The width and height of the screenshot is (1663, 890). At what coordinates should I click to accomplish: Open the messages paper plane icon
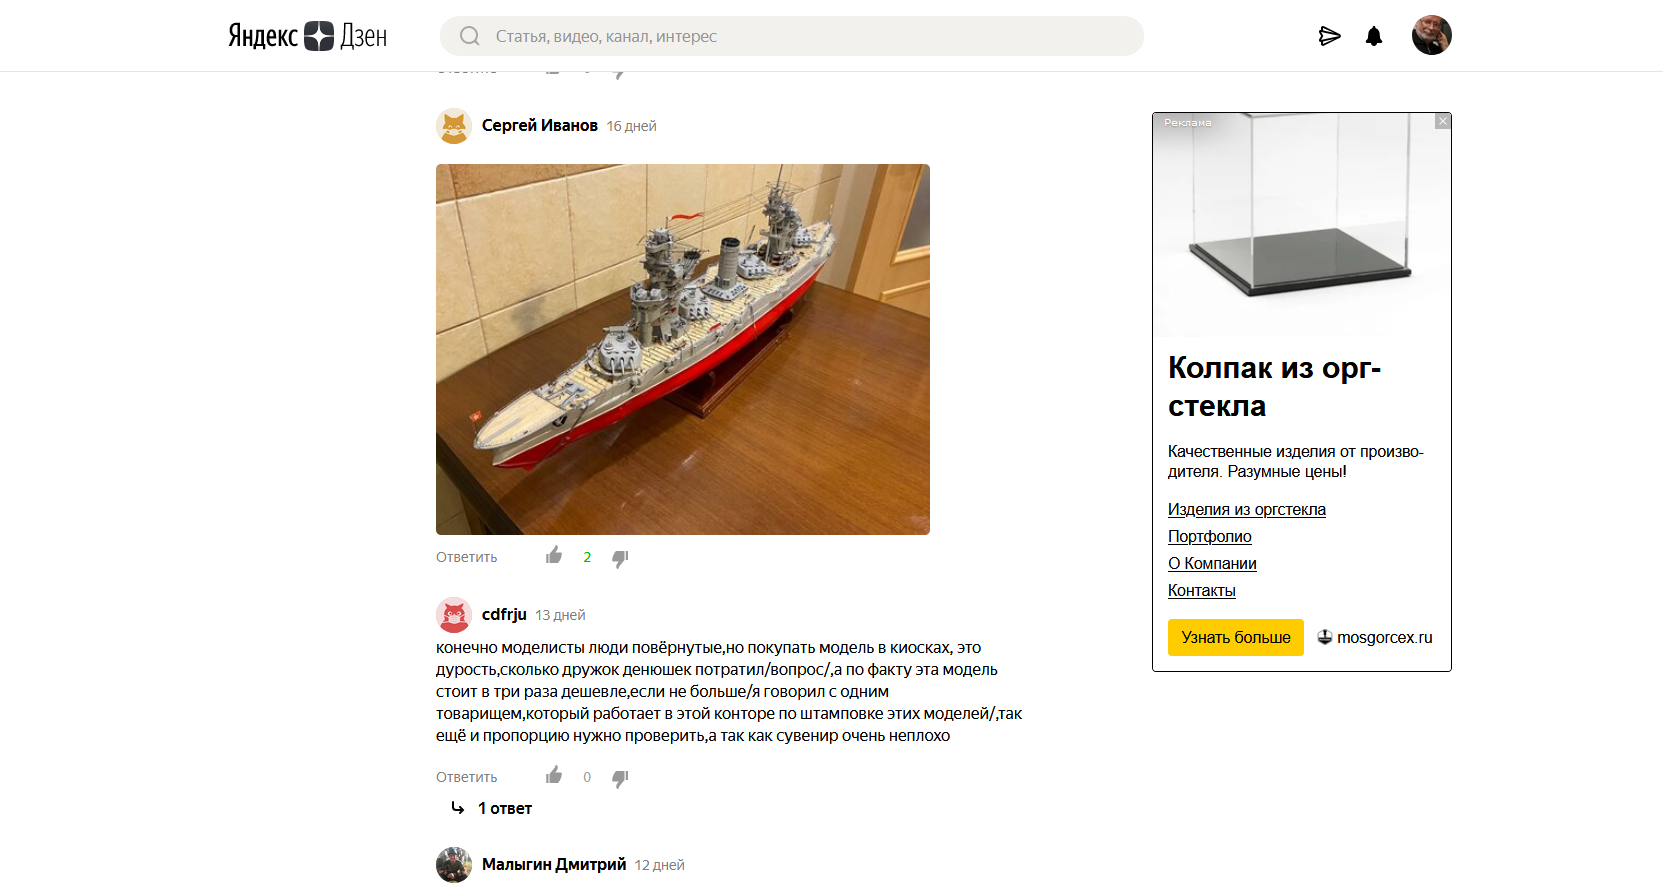[x=1329, y=37]
